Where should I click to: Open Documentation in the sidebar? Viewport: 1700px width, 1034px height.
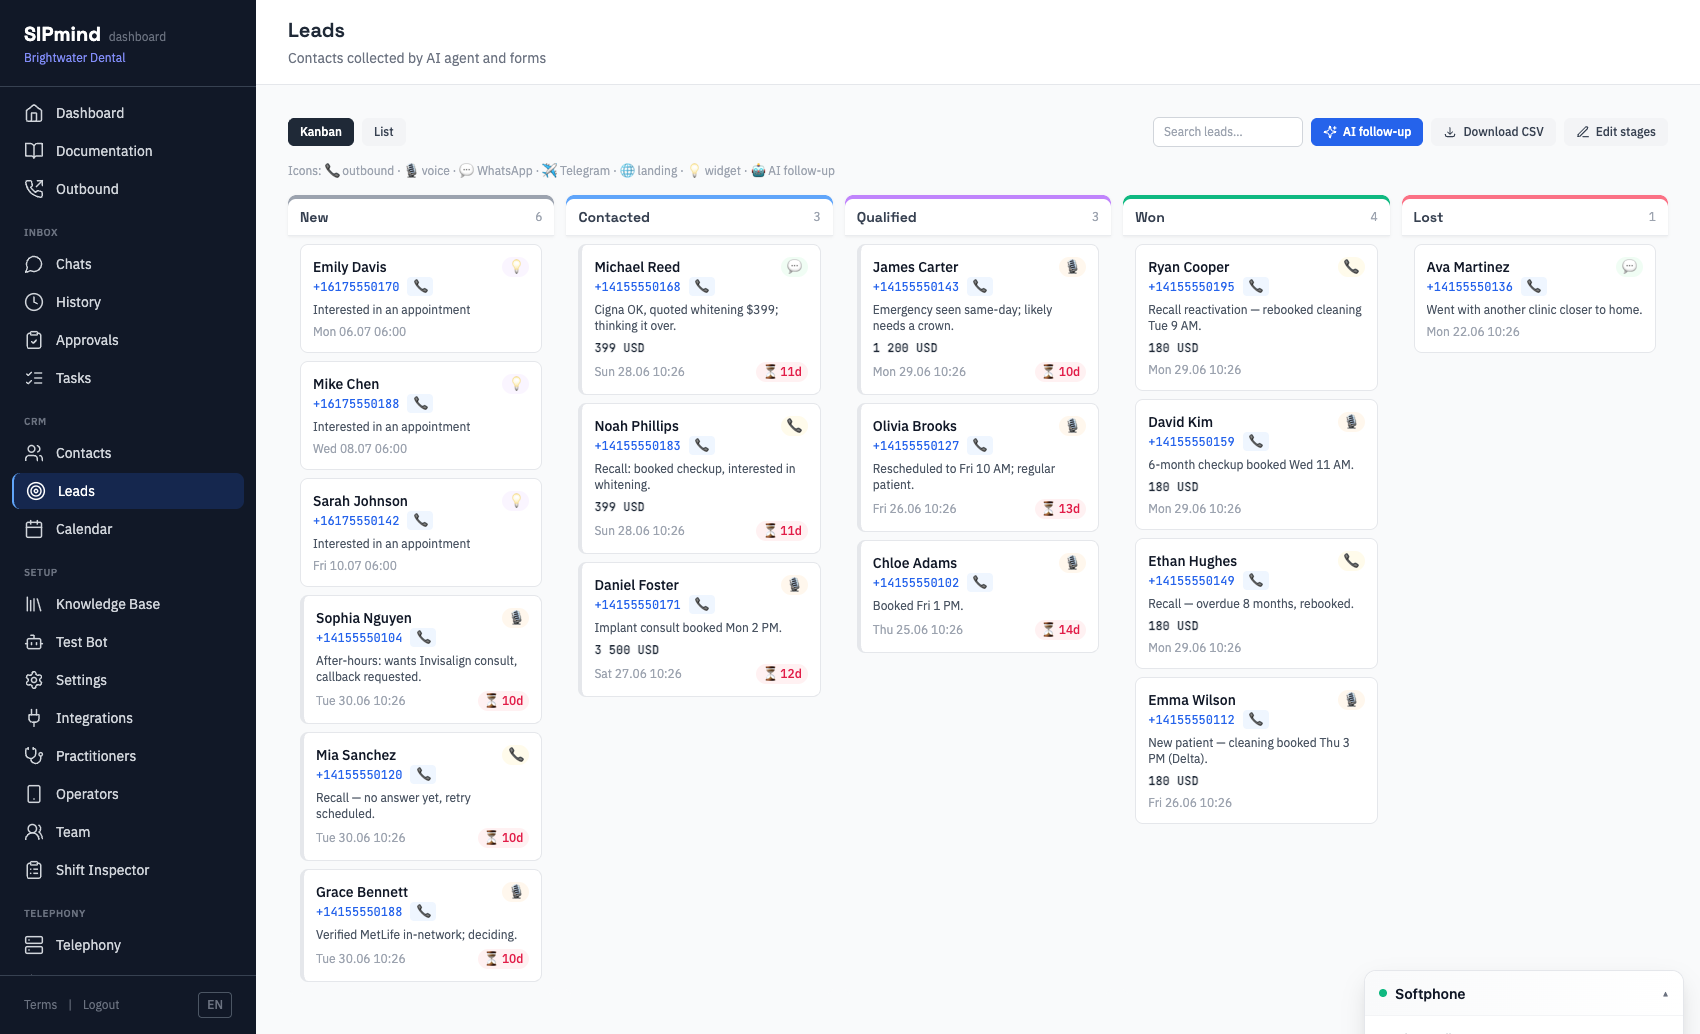coord(128,151)
